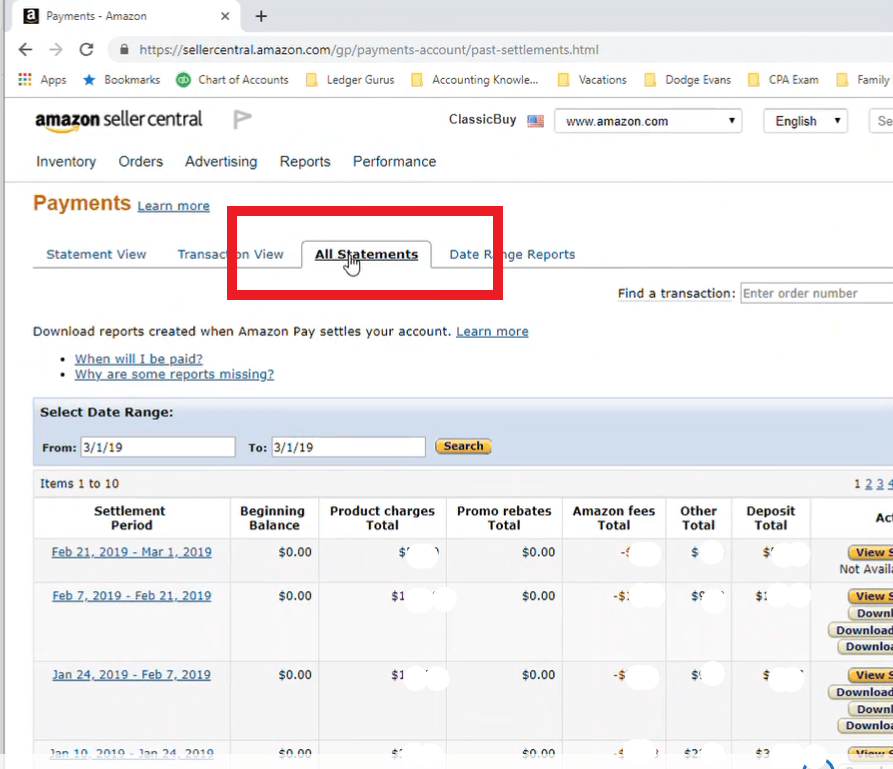Click the Deposit Total column header
Viewport: 893px width, 769px height.
tap(771, 518)
